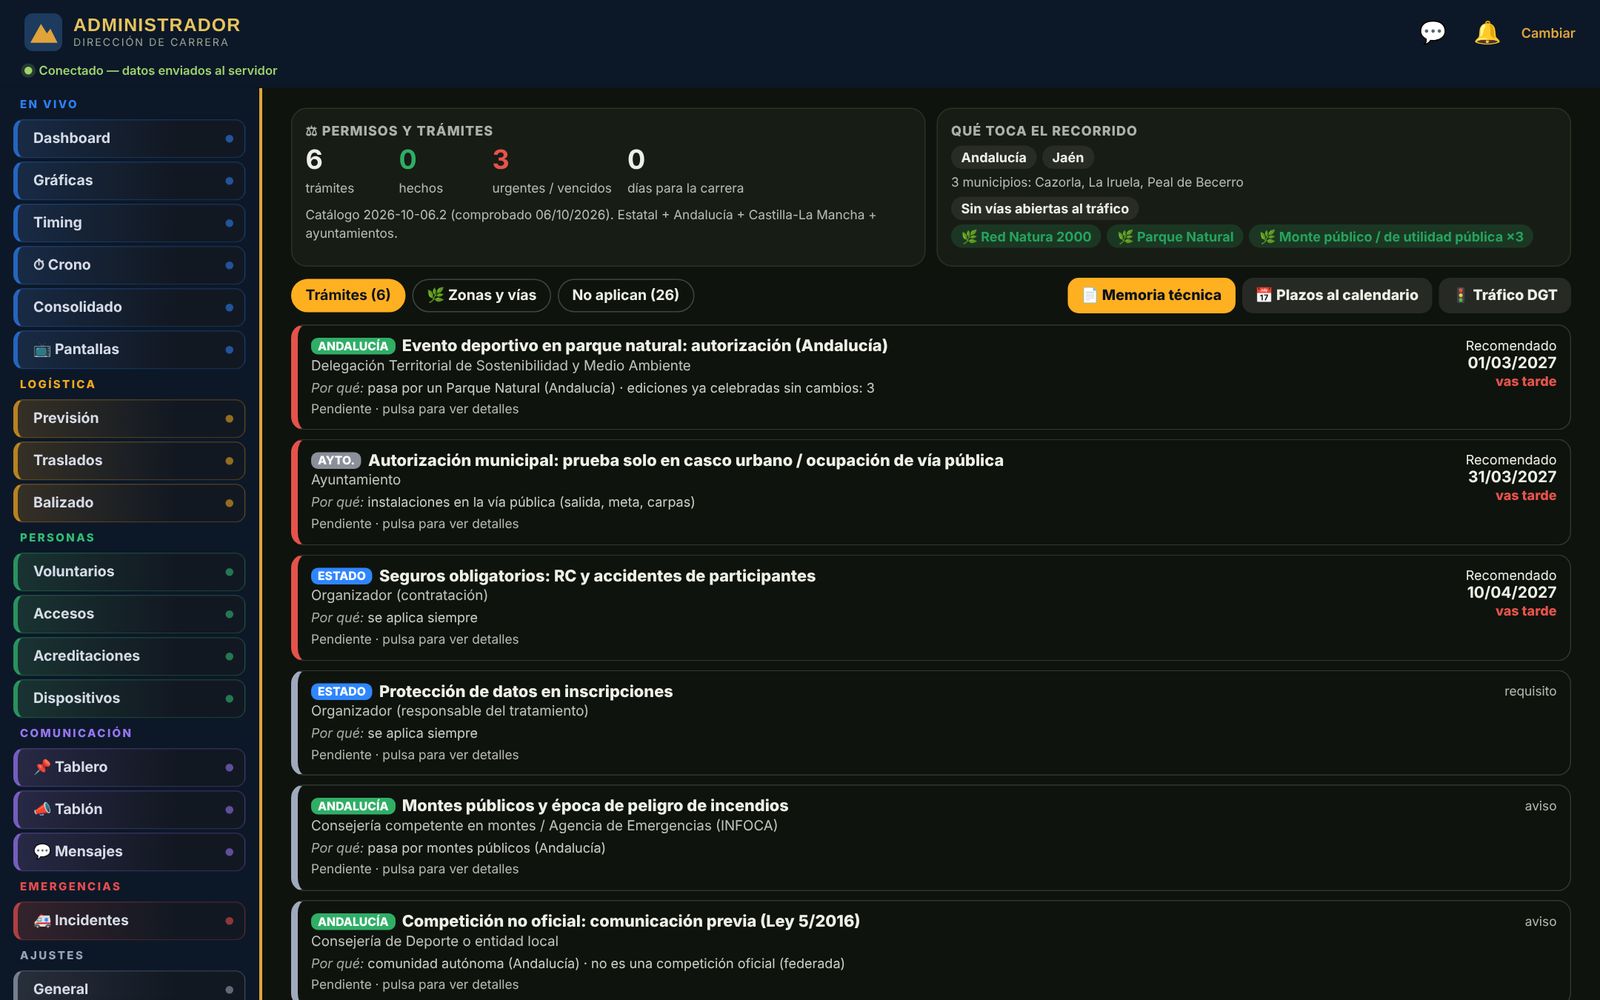Switch to Zonas y vías tab
Viewport: 1600px width, 1000px height.
(481, 295)
